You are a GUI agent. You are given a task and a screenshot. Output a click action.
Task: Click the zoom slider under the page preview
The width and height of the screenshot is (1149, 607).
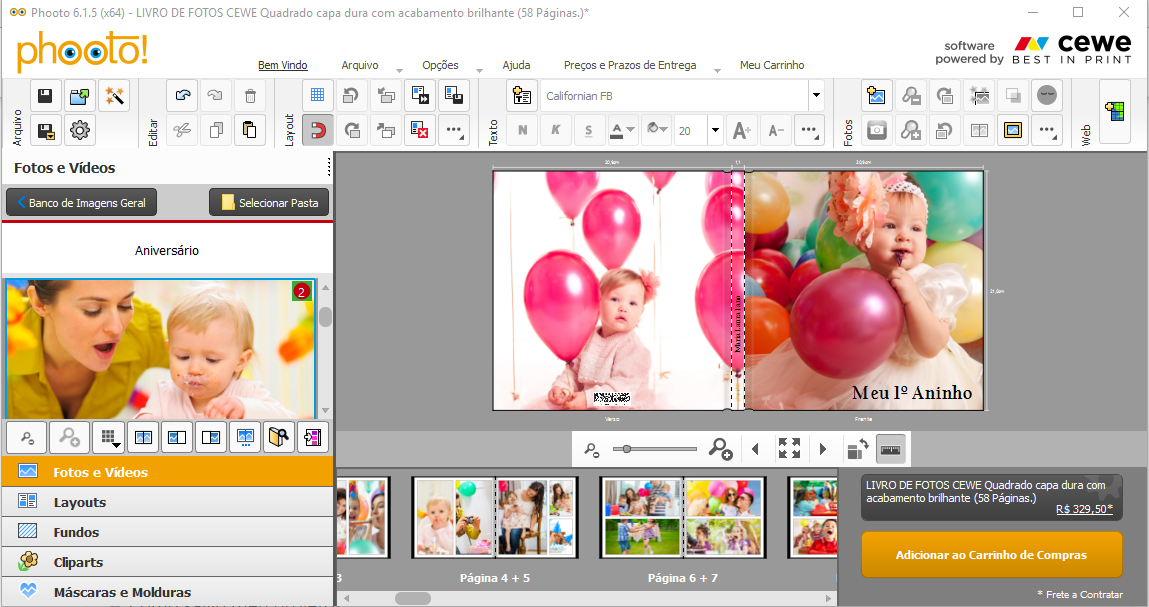[x=655, y=449]
